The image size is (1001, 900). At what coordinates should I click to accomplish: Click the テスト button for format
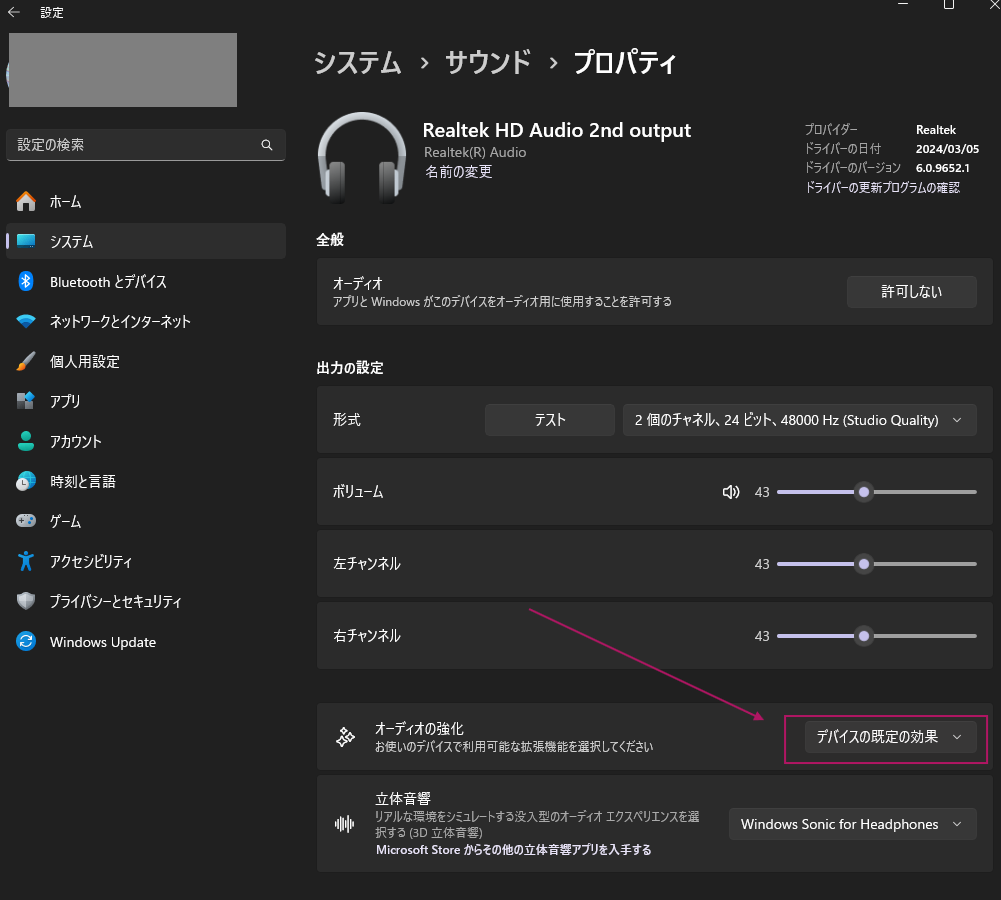pyautogui.click(x=550, y=420)
